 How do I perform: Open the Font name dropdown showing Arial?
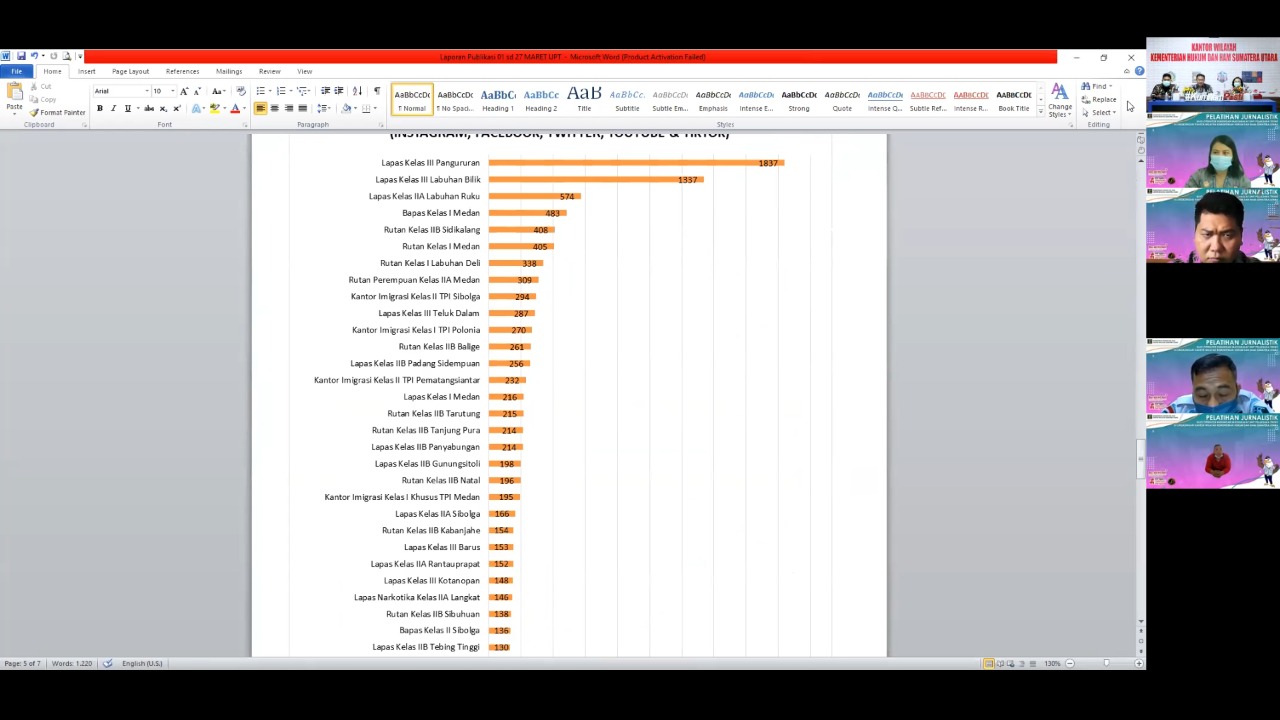[149, 91]
